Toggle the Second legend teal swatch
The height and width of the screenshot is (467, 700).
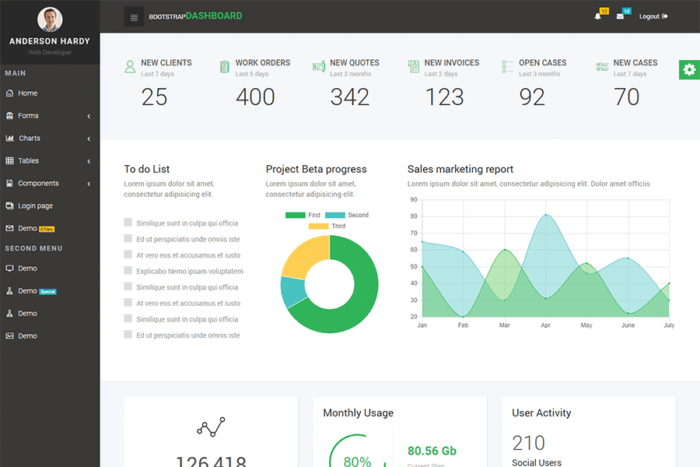point(335,215)
